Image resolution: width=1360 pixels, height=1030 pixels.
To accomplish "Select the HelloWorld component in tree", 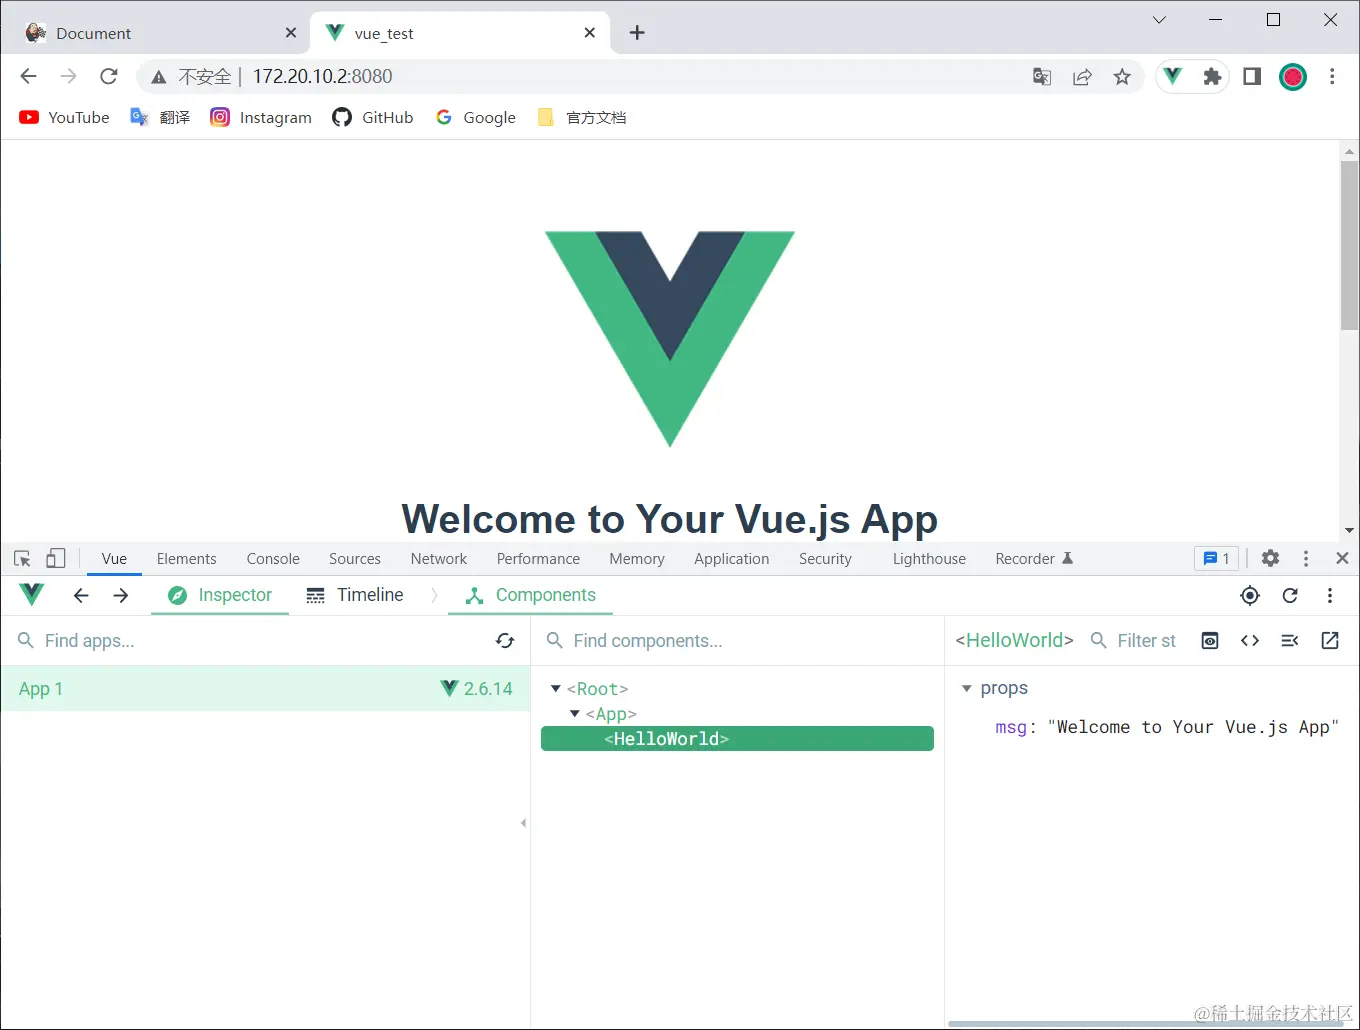I will (x=737, y=738).
